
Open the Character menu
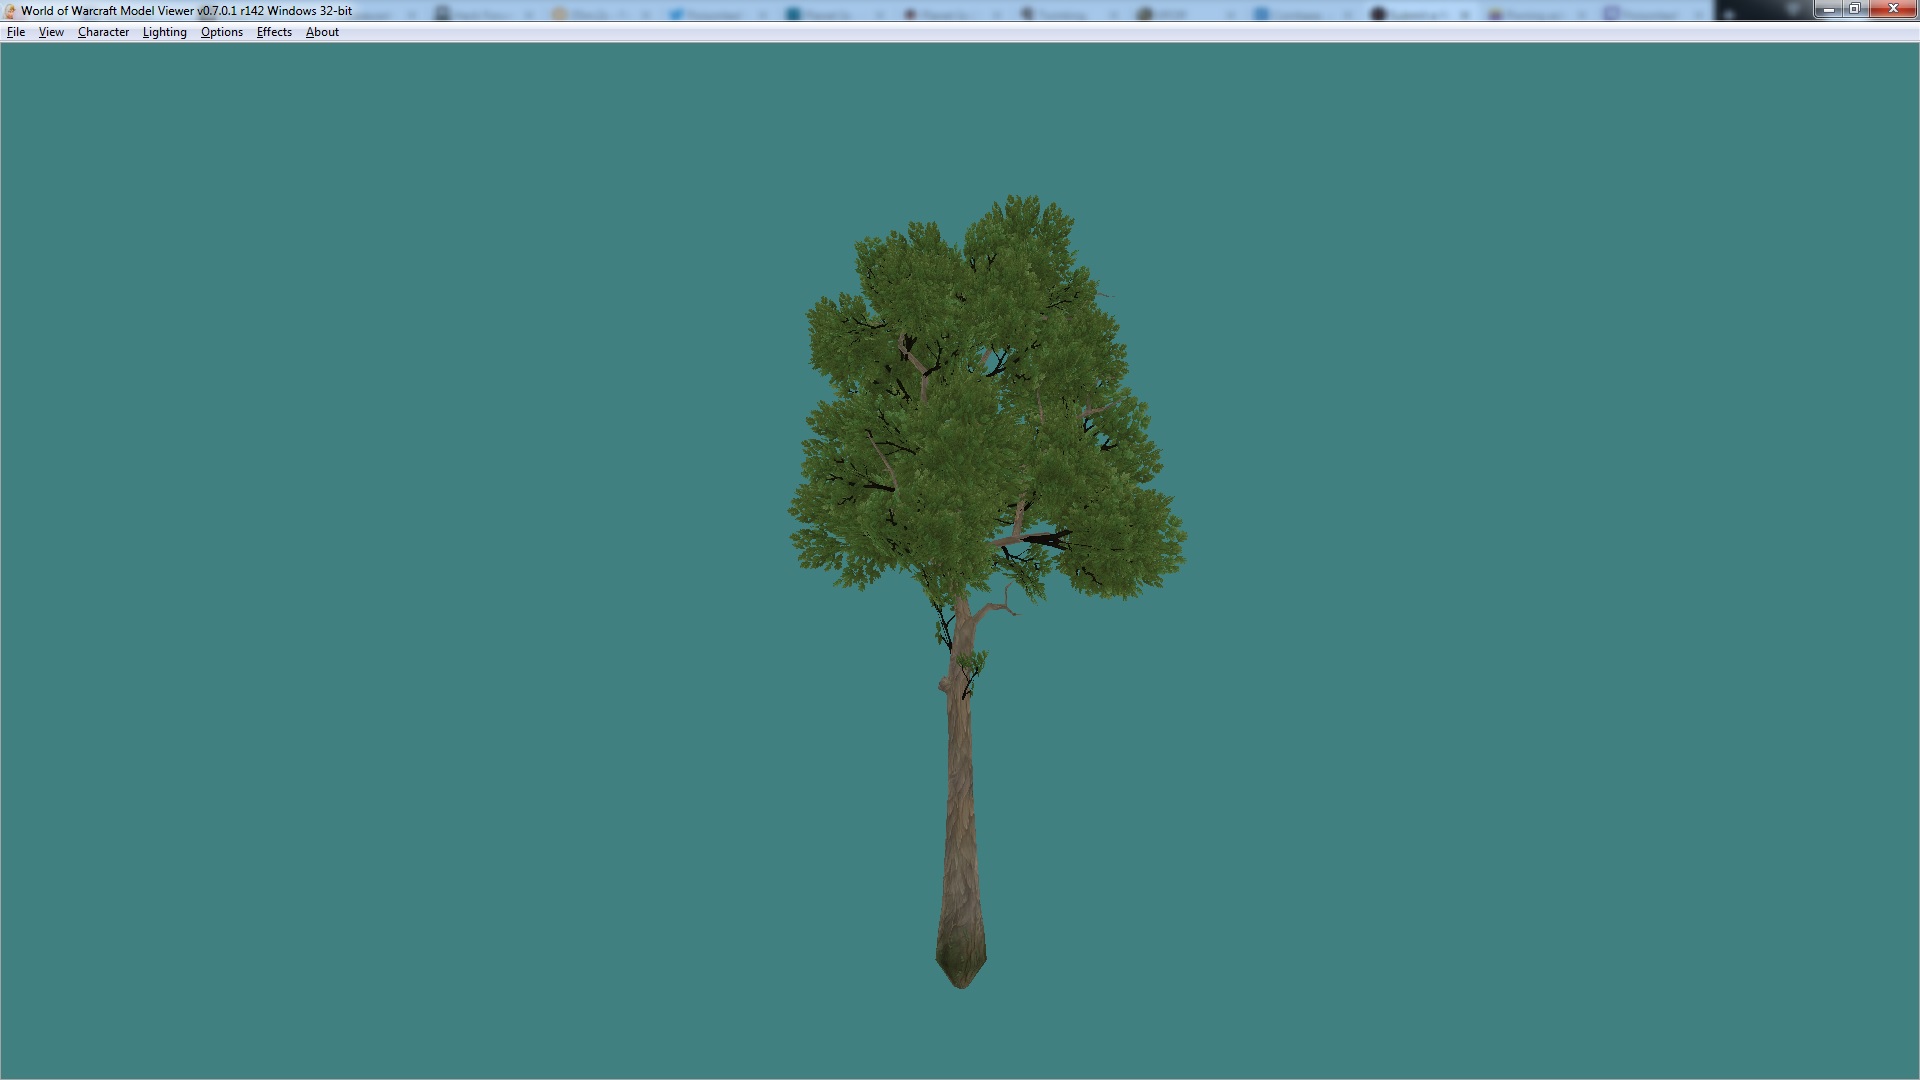(x=103, y=32)
